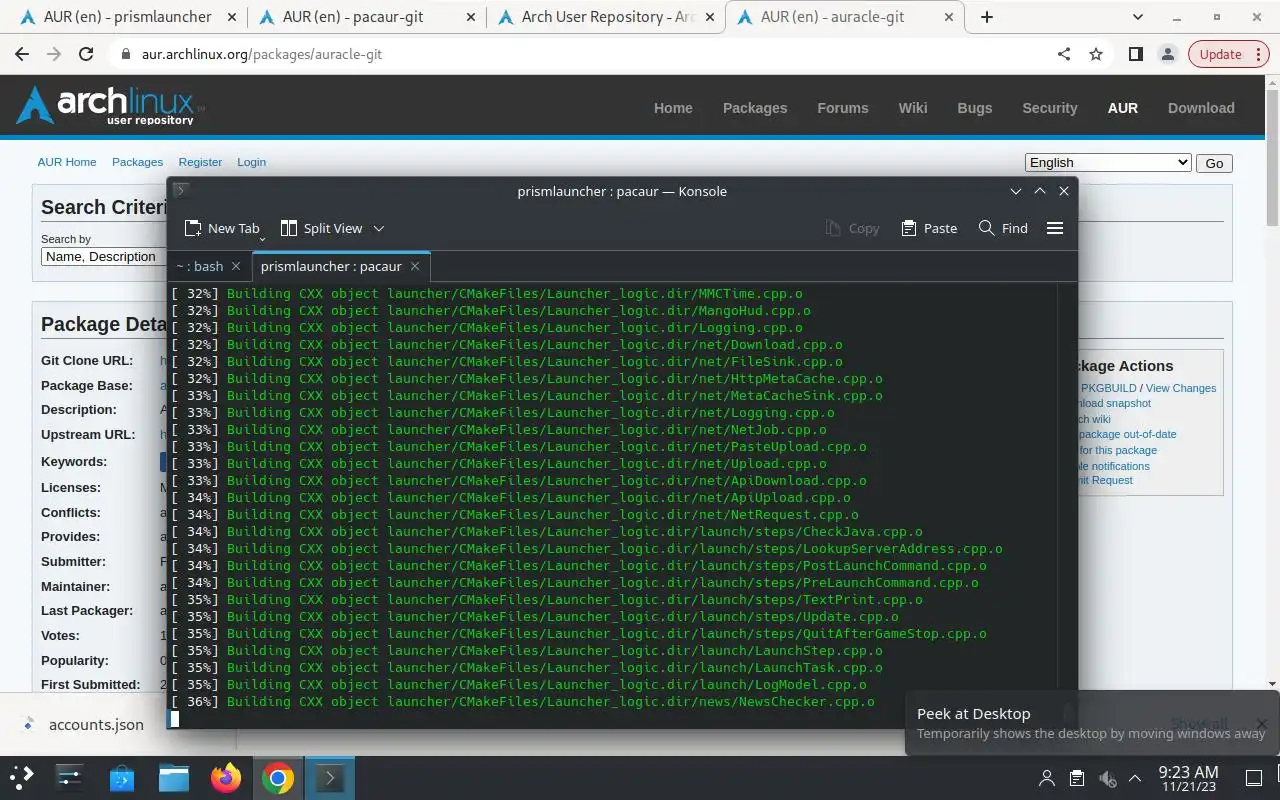This screenshot has width=1280, height=800.
Task: Open 'Name, Description' search-by dropdown
Action: pyautogui.click(x=103, y=257)
